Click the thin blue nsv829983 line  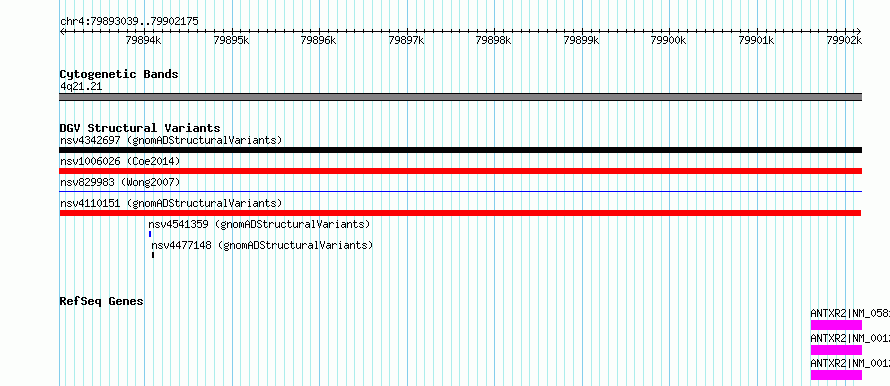pos(460,192)
